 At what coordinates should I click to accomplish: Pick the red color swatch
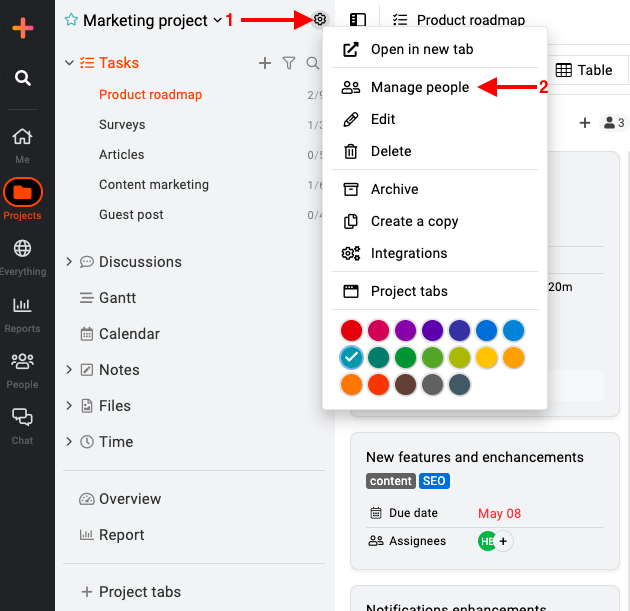pos(351,330)
